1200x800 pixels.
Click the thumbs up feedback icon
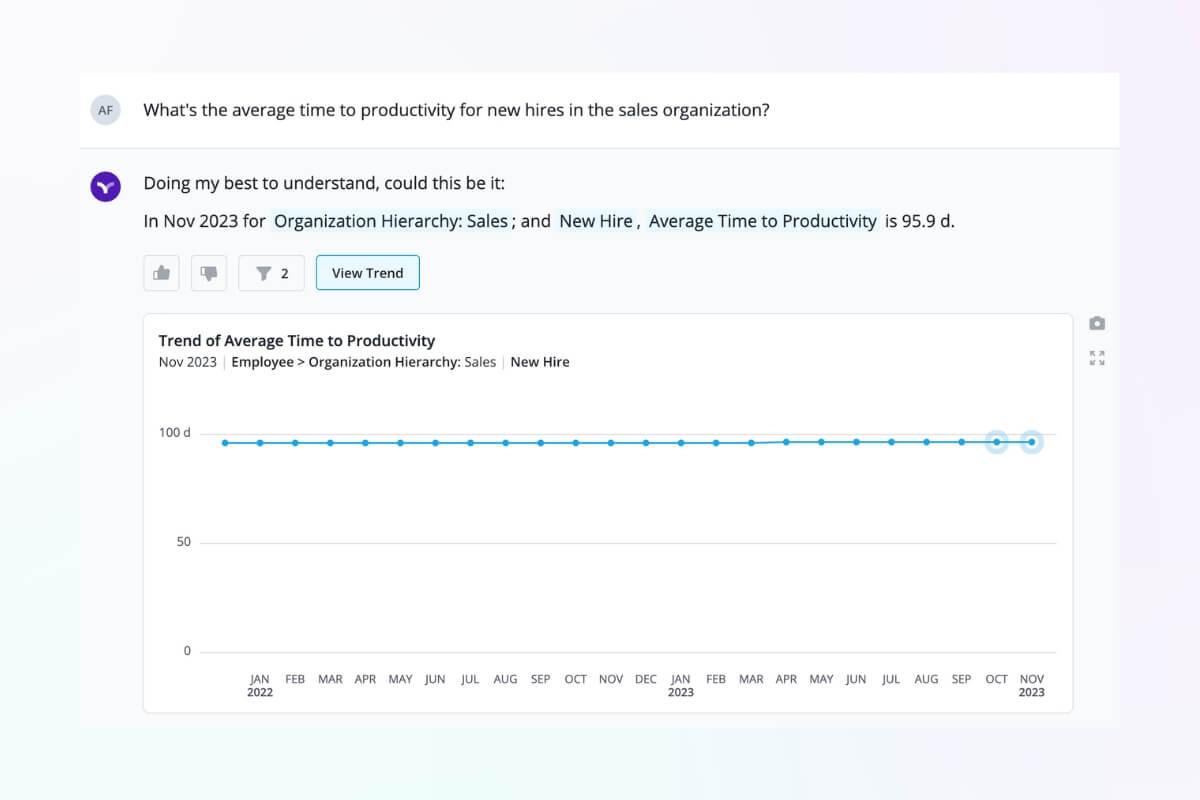click(x=161, y=273)
